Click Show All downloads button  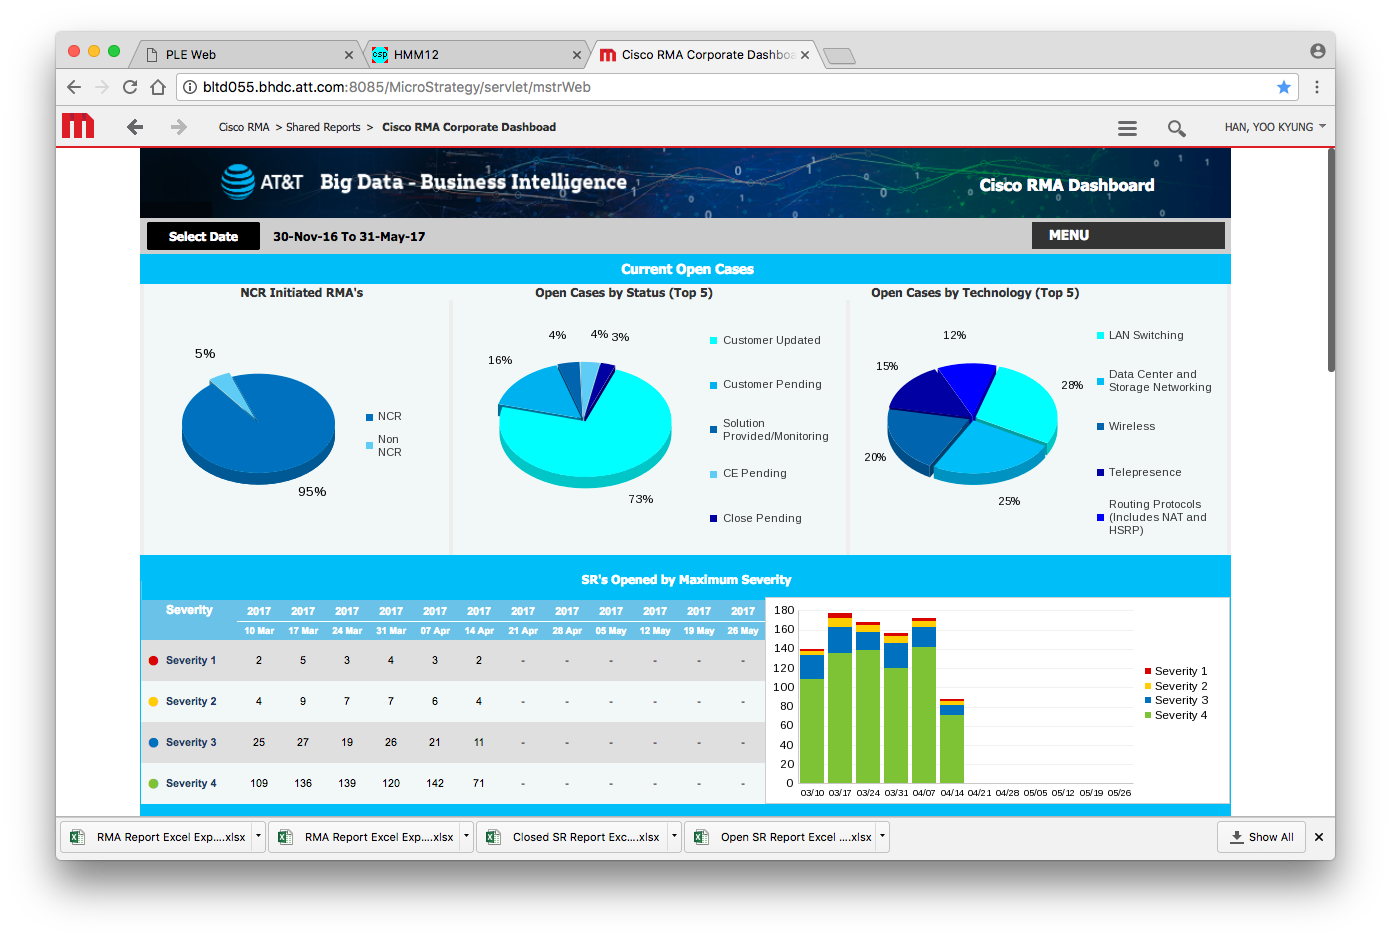[x=1261, y=837]
